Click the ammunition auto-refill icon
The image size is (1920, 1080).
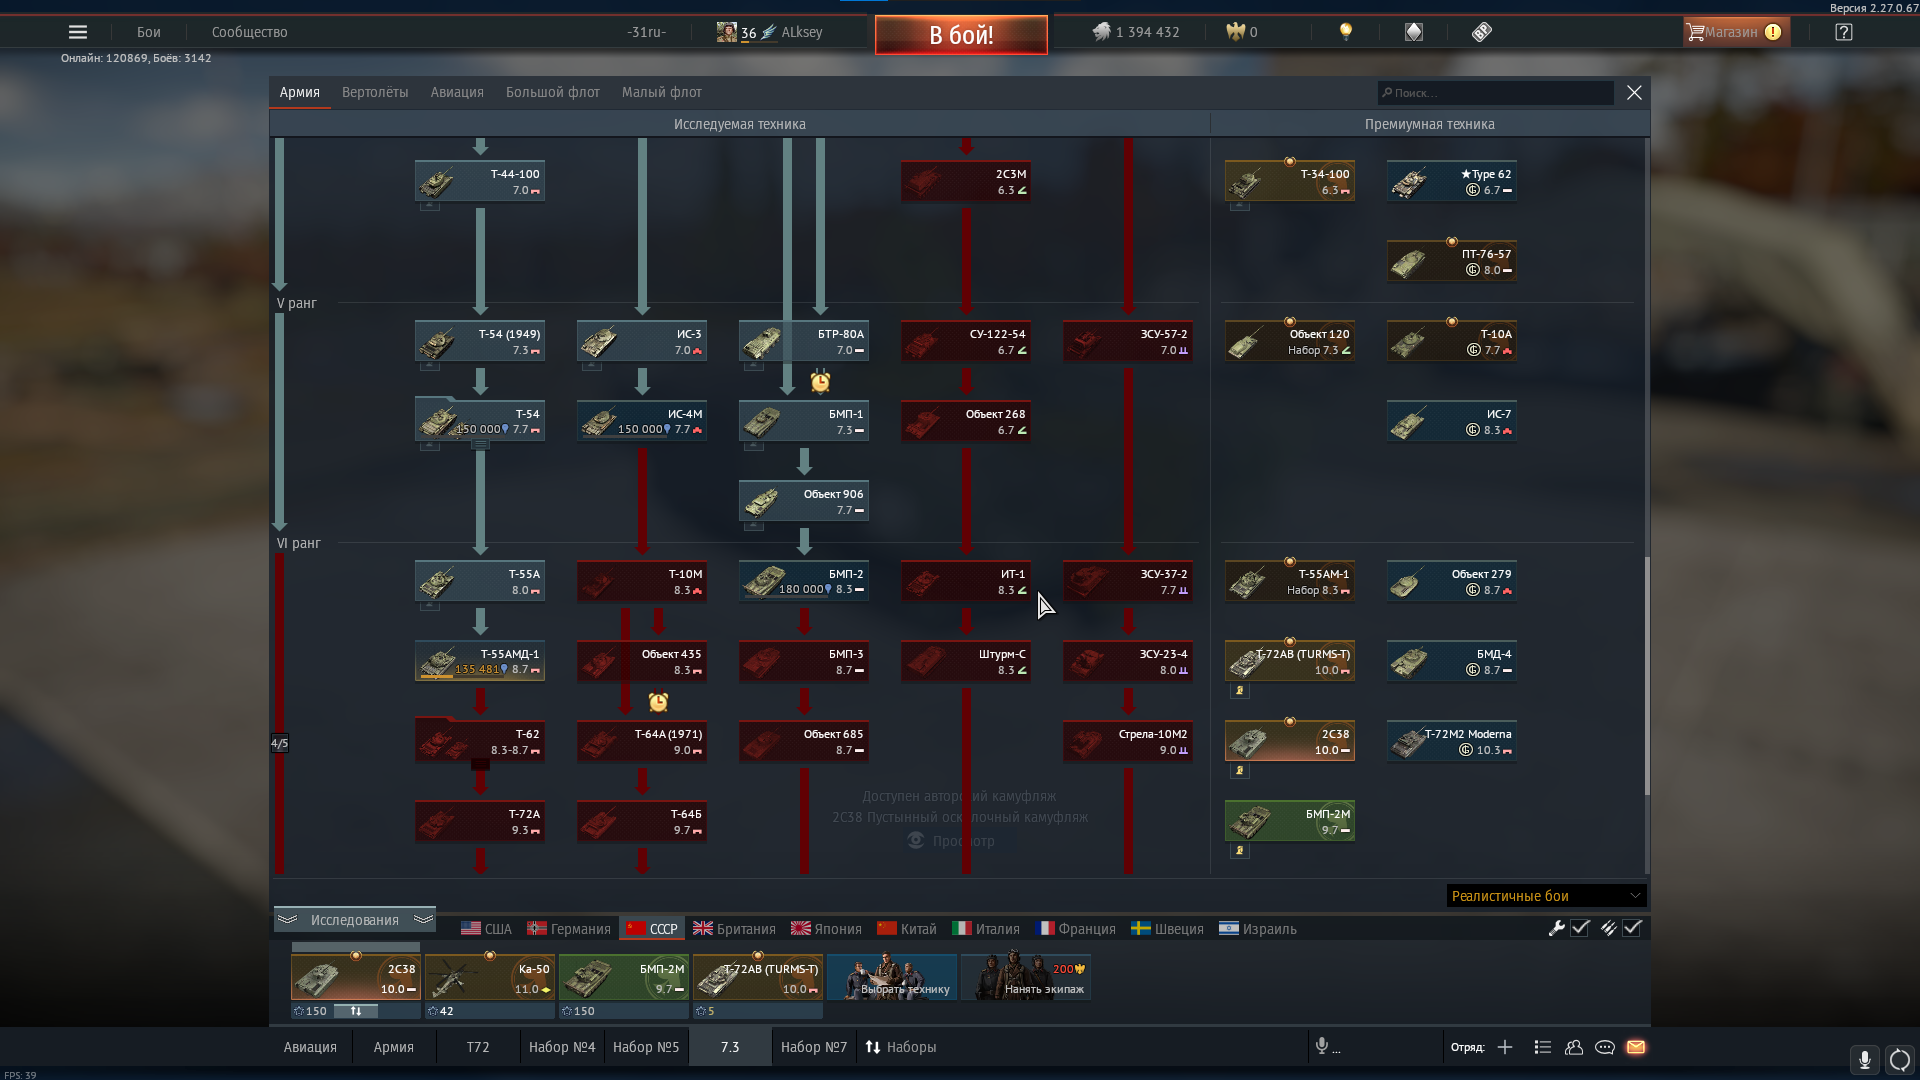click(x=1608, y=928)
